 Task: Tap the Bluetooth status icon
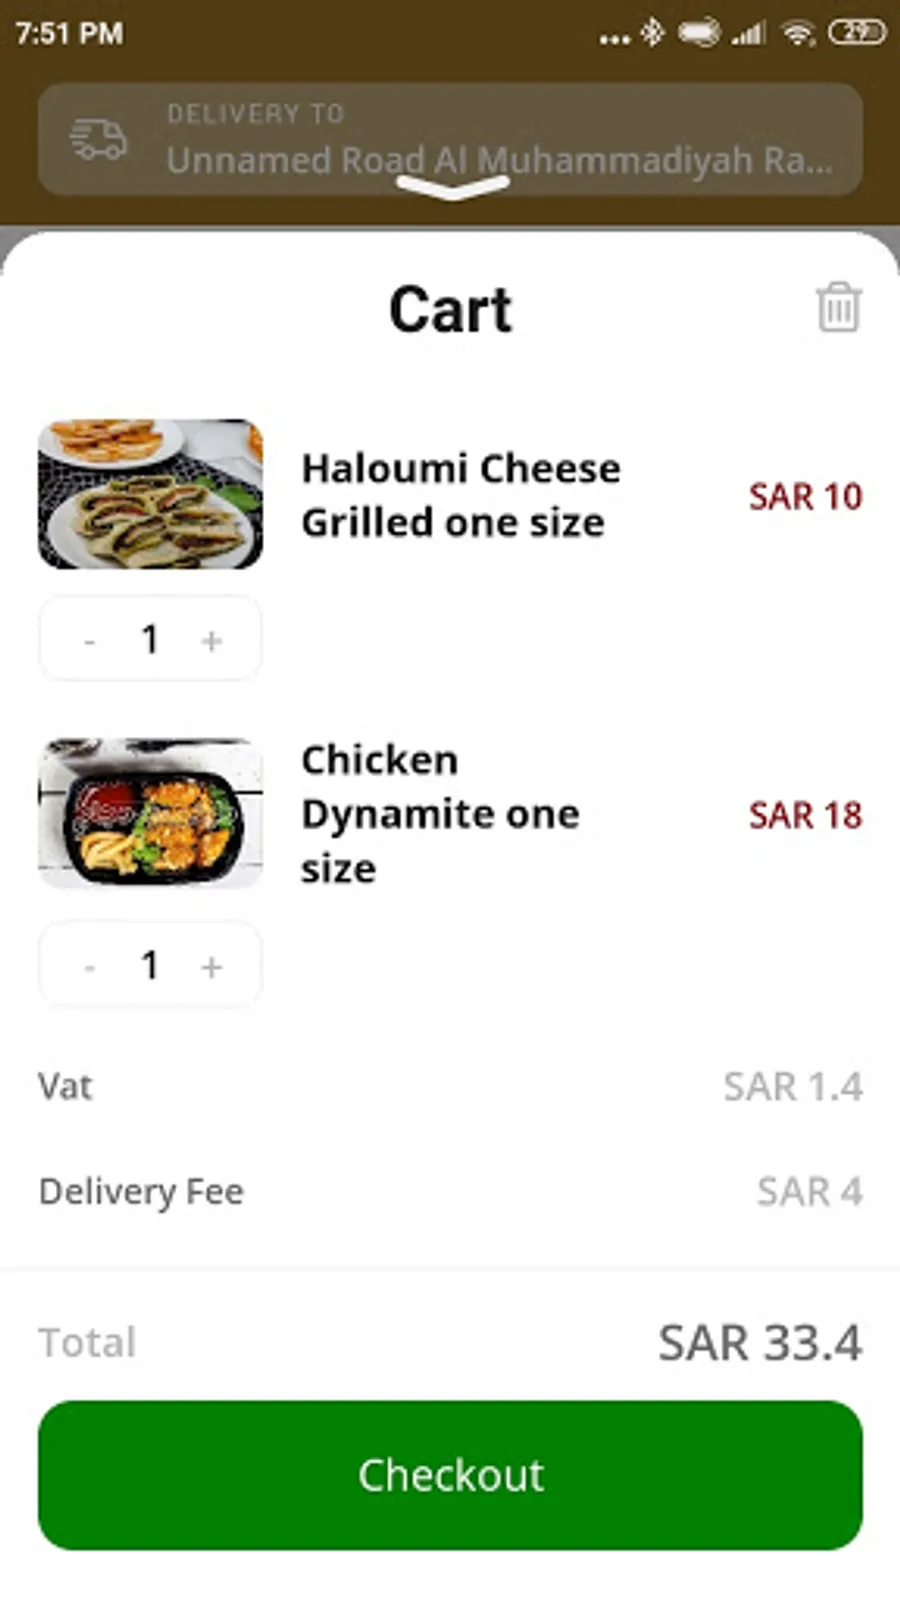[652, 33]
